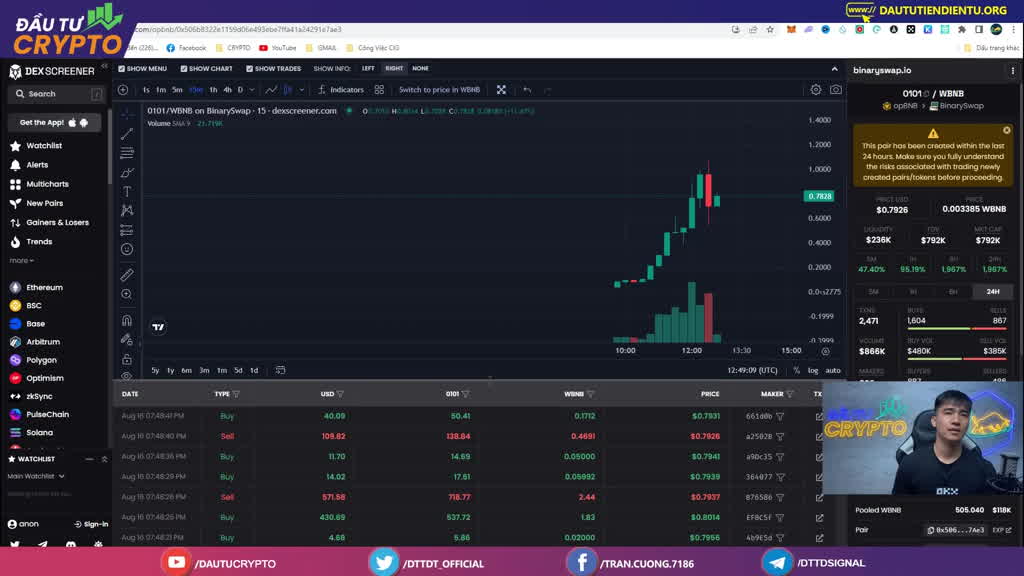The height and width of the screenshot is (576, 1024).
Task: Open the Type column filter
Action: pyautogui.click(x=235, y=394)
